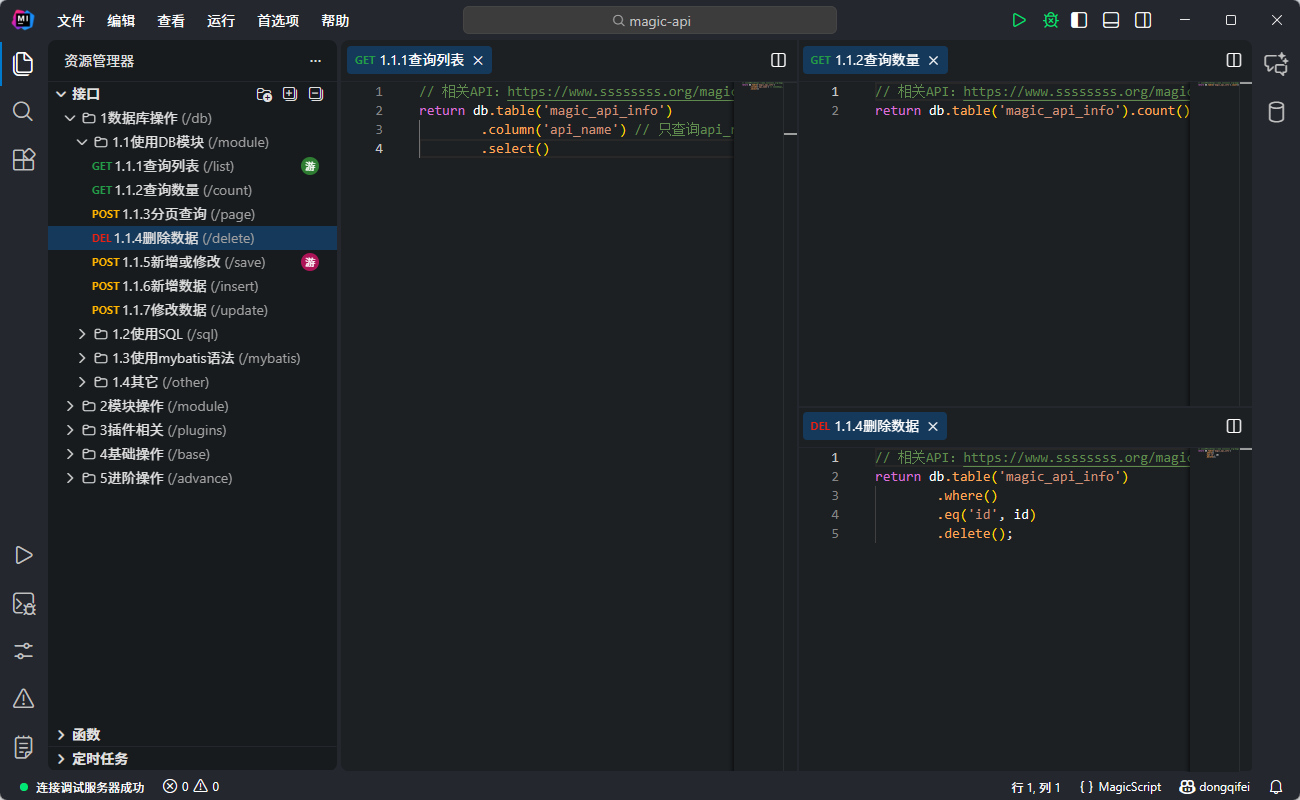Expand the 定时任务 section
Viewport: 1300px width, 800px height.
pos(61,759)
